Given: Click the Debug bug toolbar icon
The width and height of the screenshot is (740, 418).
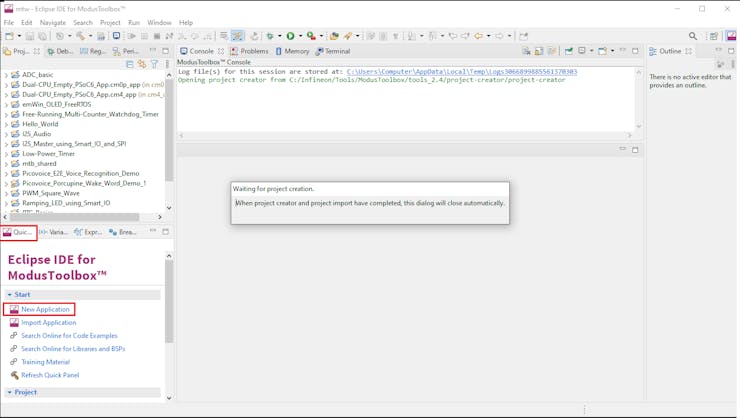Looking at the screenshot, I should click(x=270, y=36).
